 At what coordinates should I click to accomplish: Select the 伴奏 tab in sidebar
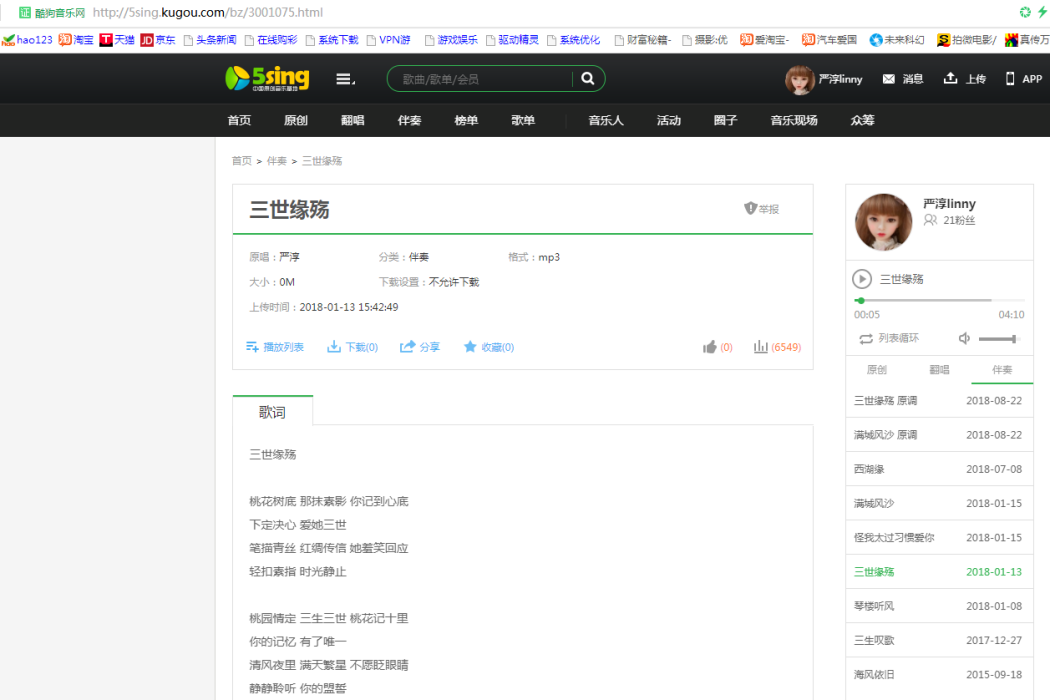click(x=1002, y=370)
